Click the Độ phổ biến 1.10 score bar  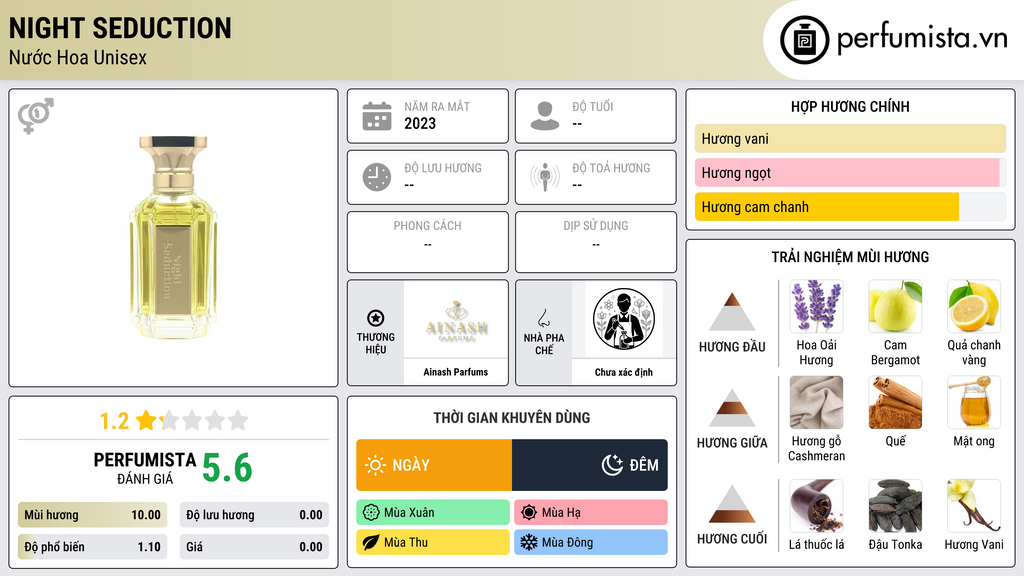click(92, 547)
